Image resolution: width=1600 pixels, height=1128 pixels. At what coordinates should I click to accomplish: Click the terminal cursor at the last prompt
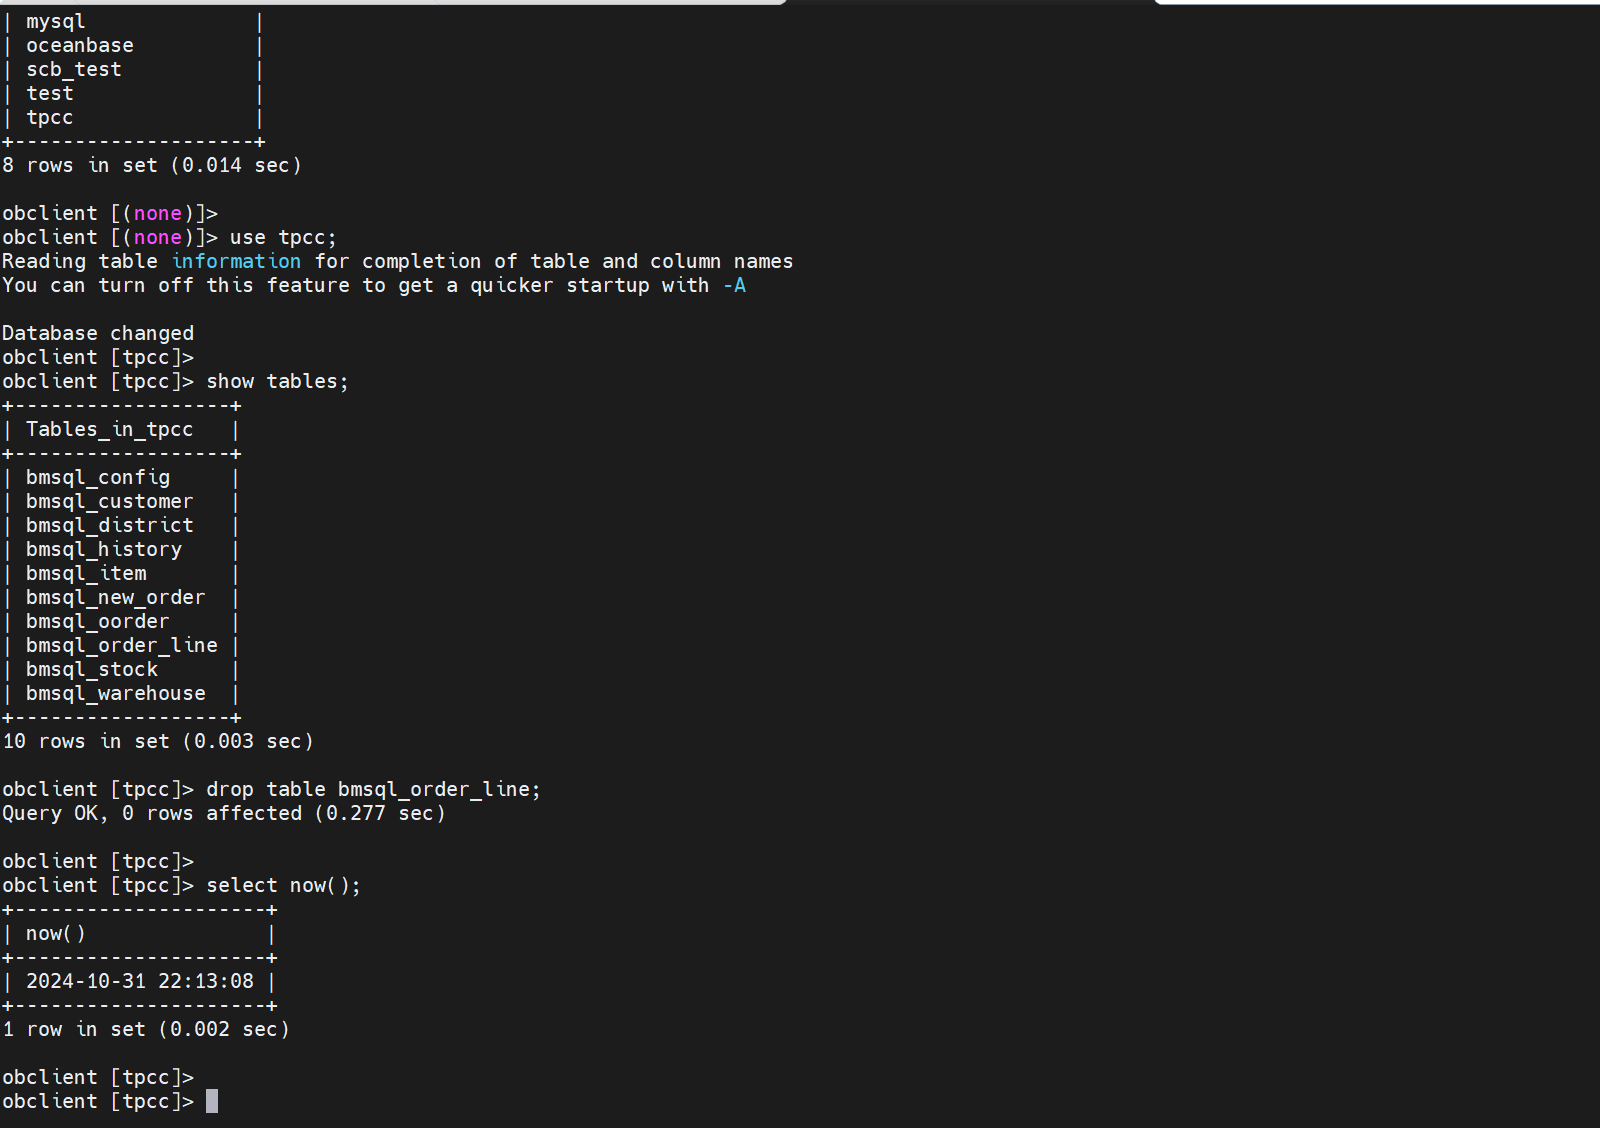[x=212, y=1101]
